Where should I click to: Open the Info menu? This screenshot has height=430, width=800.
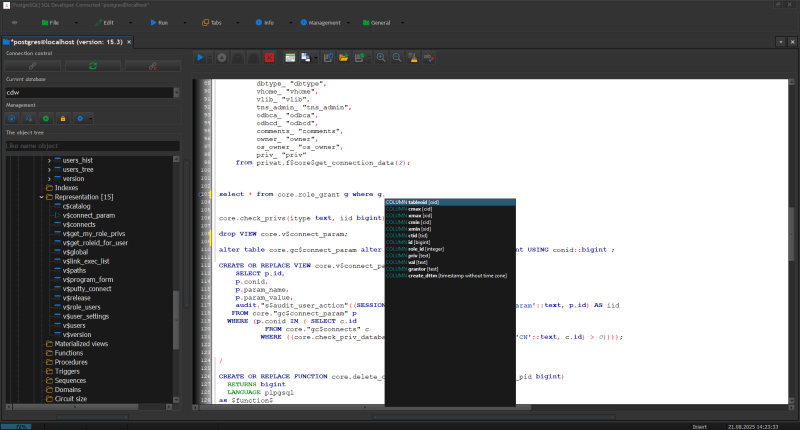click(x=265, y=22)
